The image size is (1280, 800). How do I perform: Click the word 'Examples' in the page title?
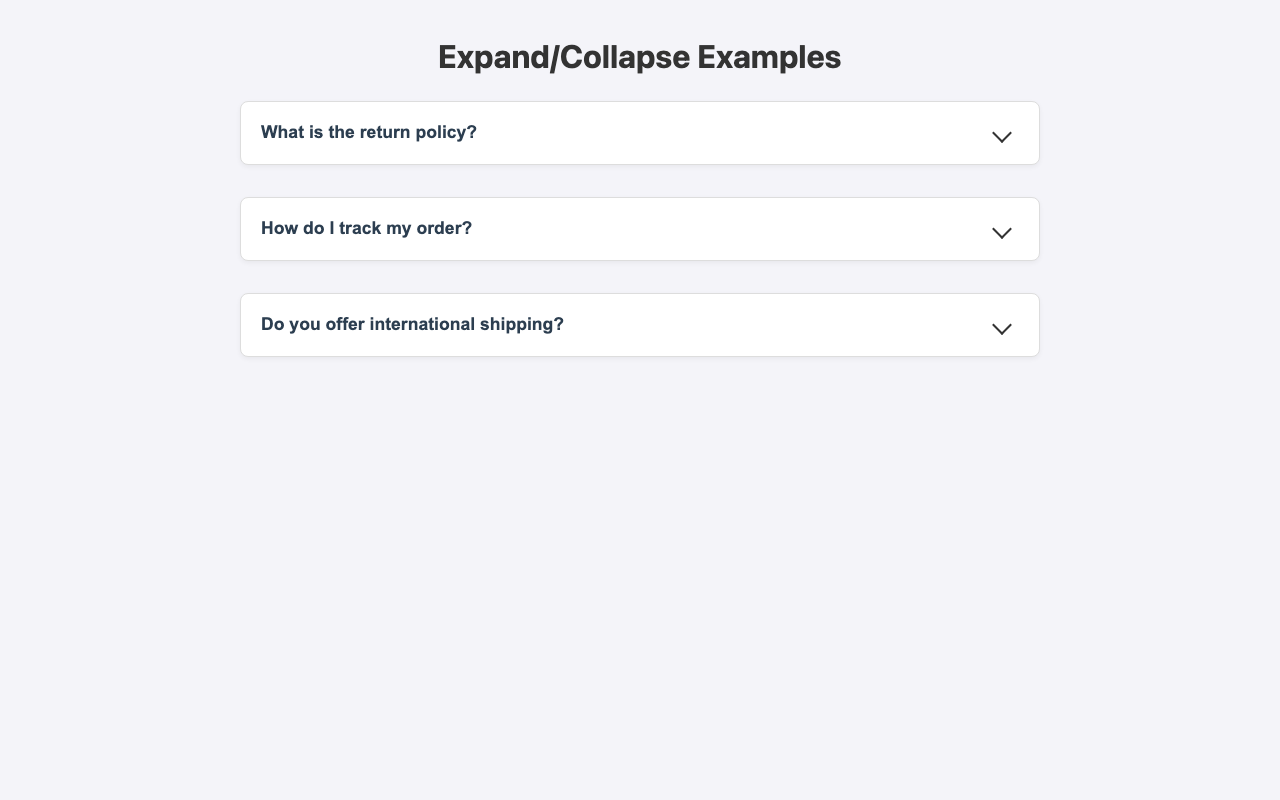768,57
